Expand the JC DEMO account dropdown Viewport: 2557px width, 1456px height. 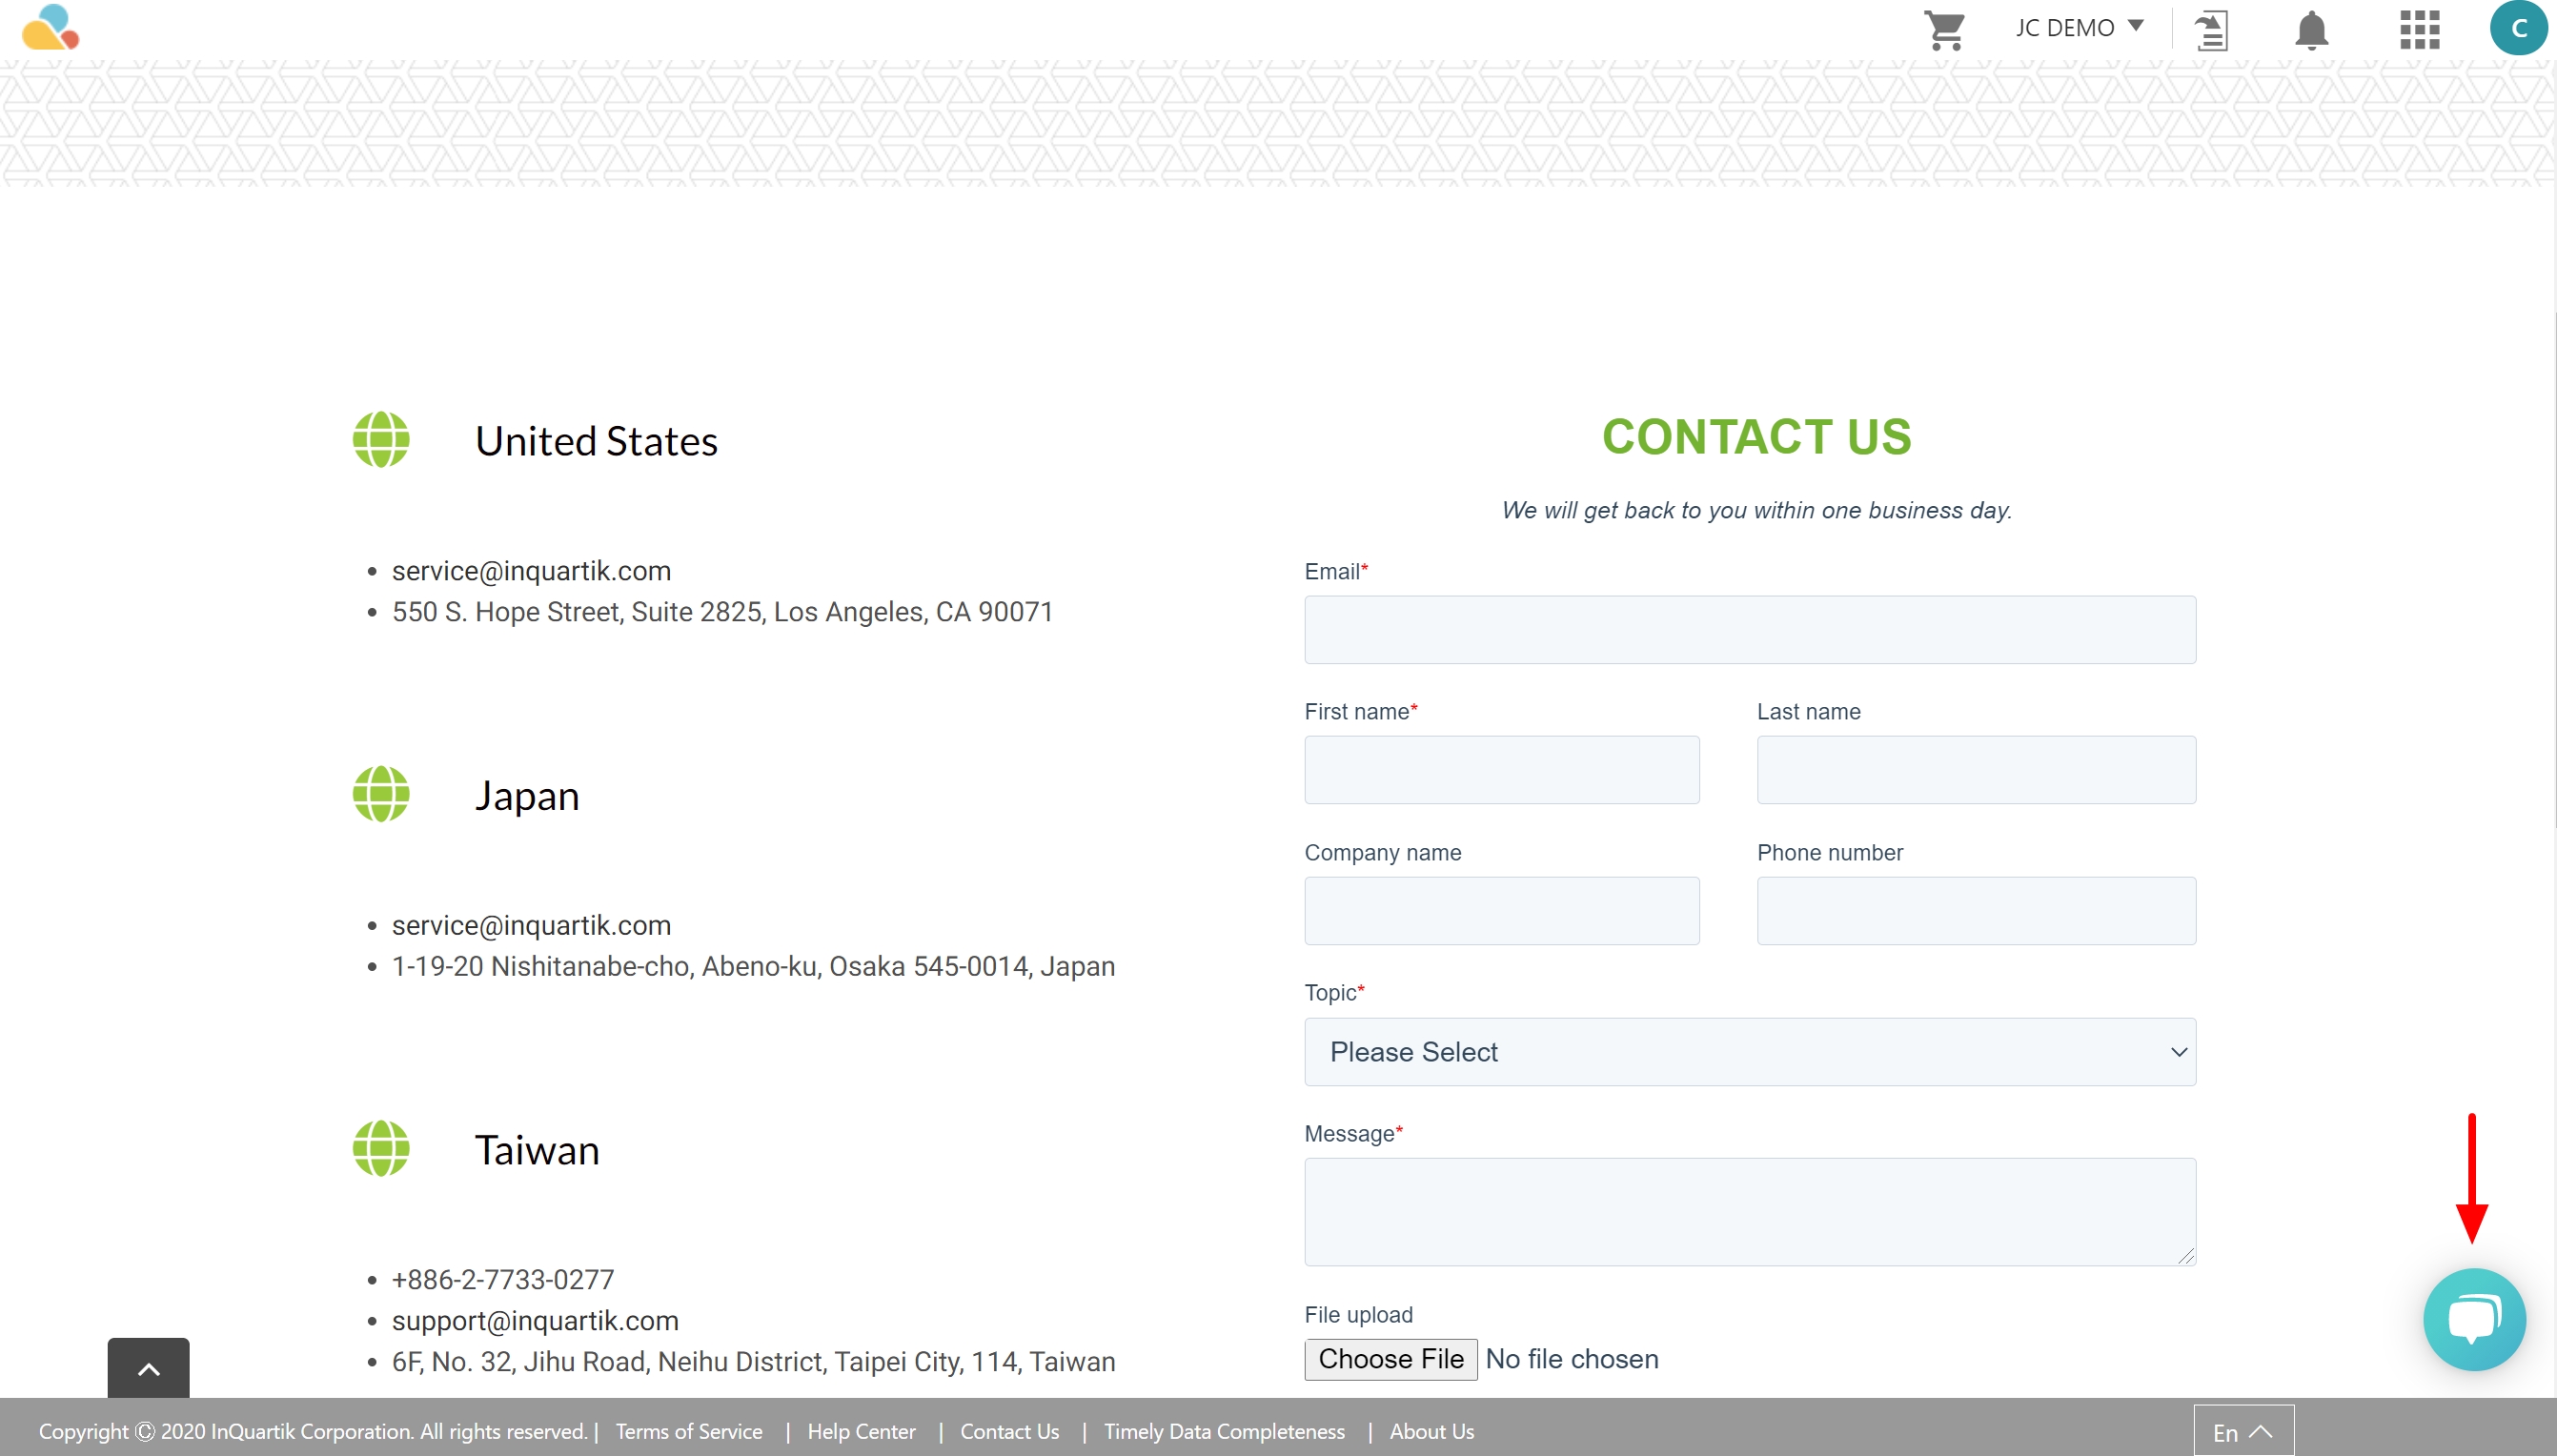[x=2079, y=28]
